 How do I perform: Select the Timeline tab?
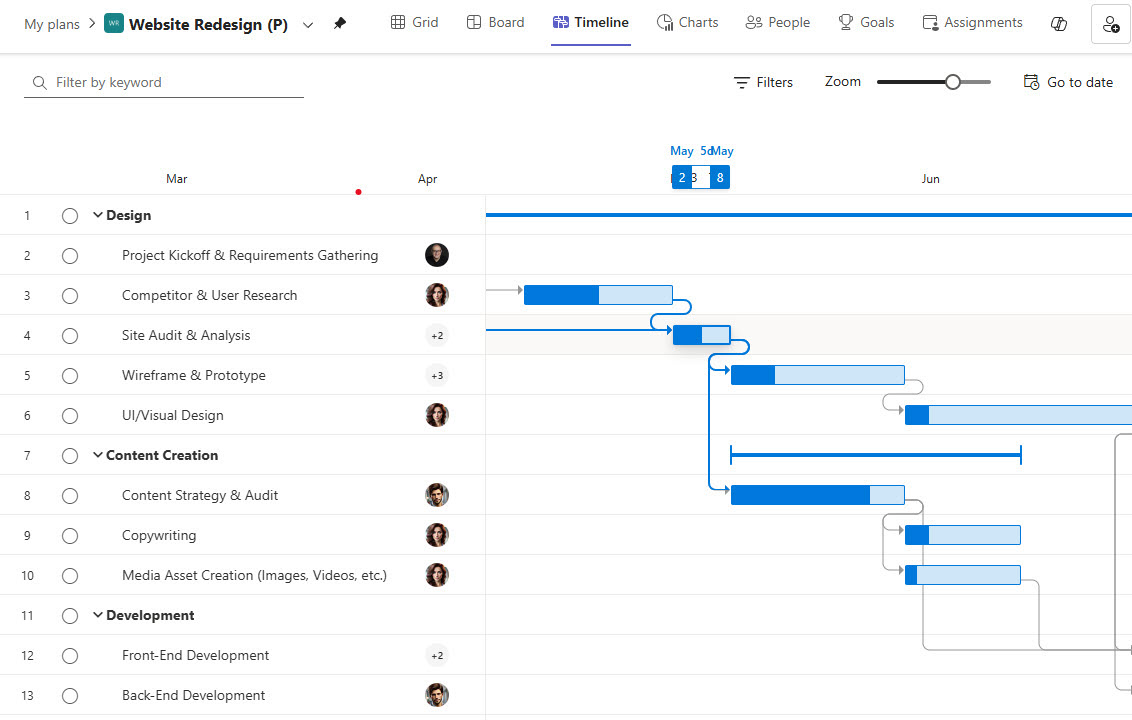[591, 22]
